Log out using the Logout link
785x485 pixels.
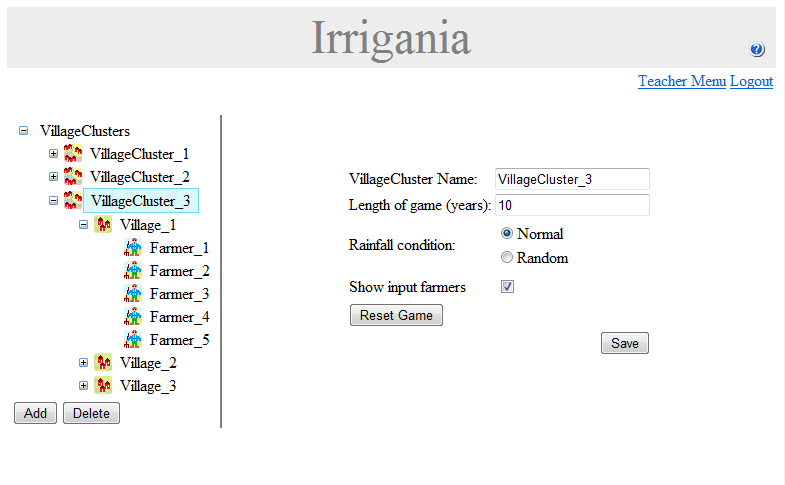[751, 81]
